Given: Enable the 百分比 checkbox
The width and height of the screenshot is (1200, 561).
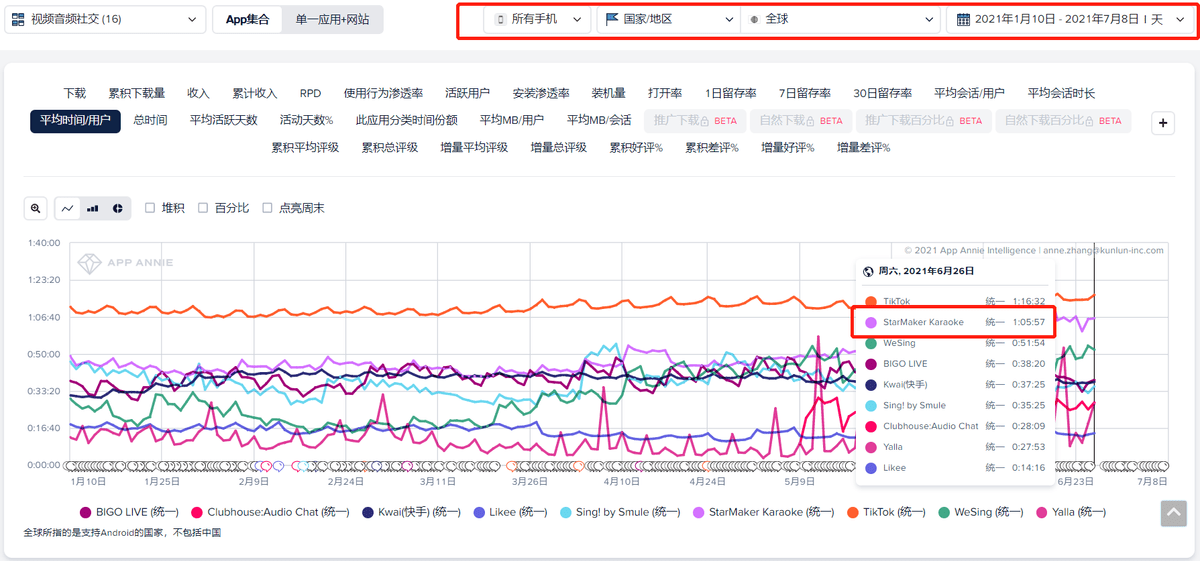Looking at the screenshot, I should (203, 208).
